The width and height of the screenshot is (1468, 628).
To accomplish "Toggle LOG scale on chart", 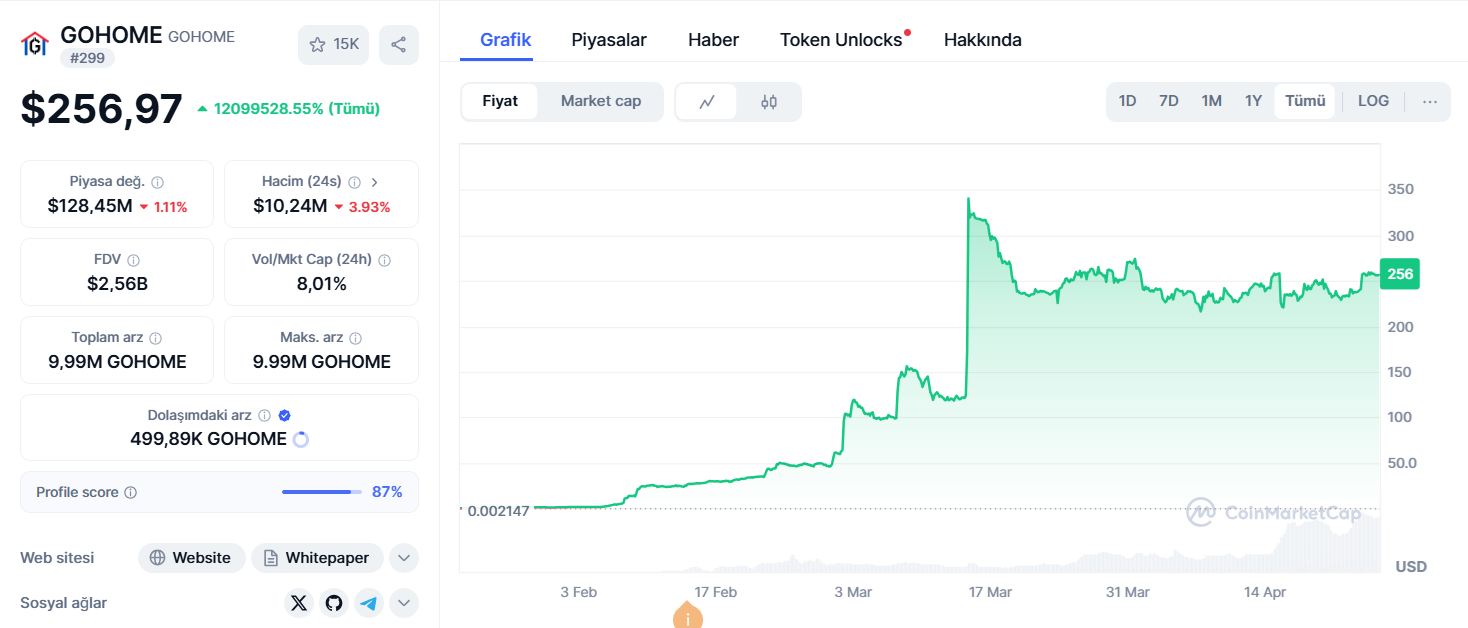I will pyautogui.click(x=1373, y=101).
